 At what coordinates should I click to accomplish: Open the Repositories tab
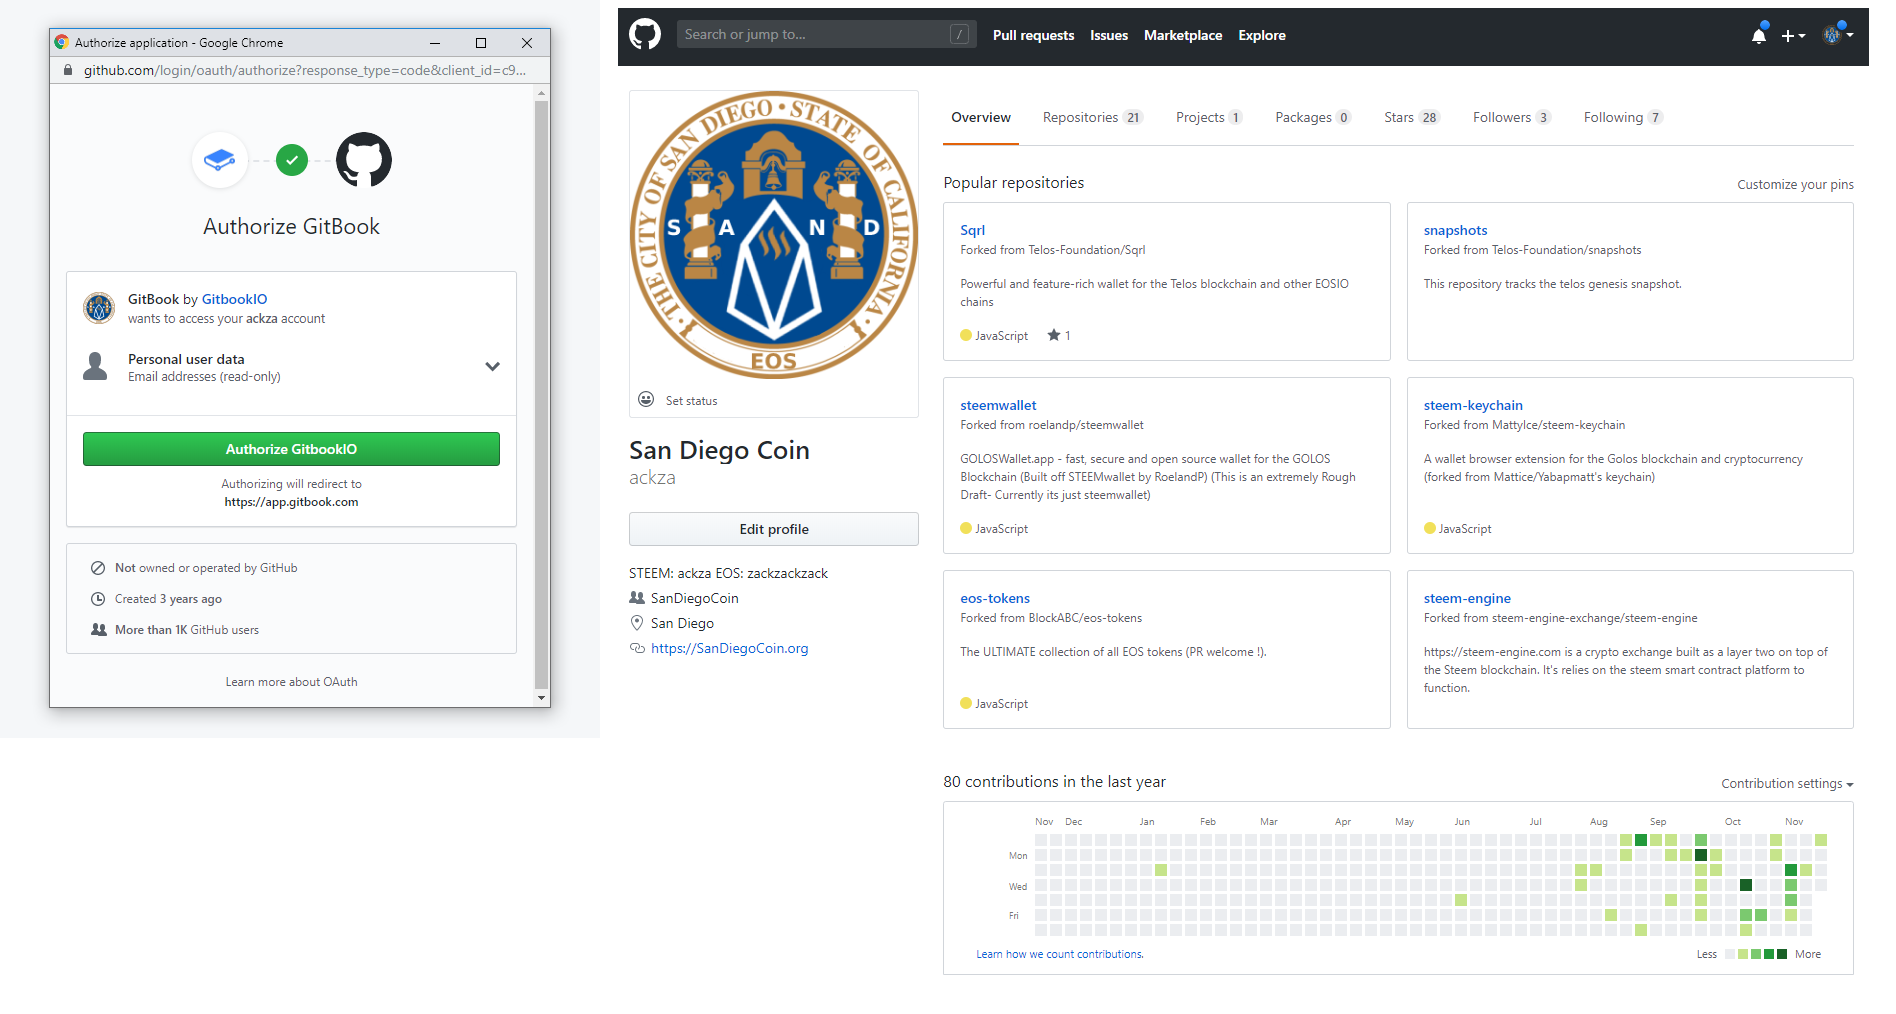[x=1092, y=118]
